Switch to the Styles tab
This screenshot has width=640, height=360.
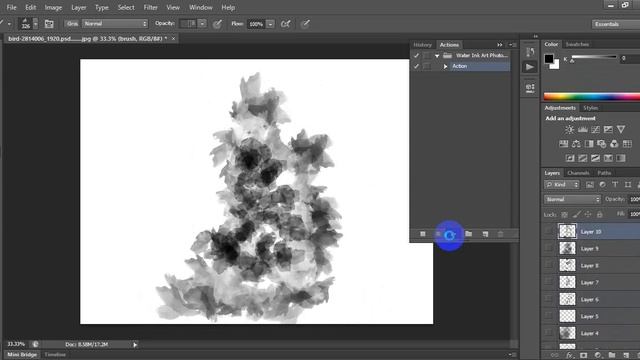[591, 108]
